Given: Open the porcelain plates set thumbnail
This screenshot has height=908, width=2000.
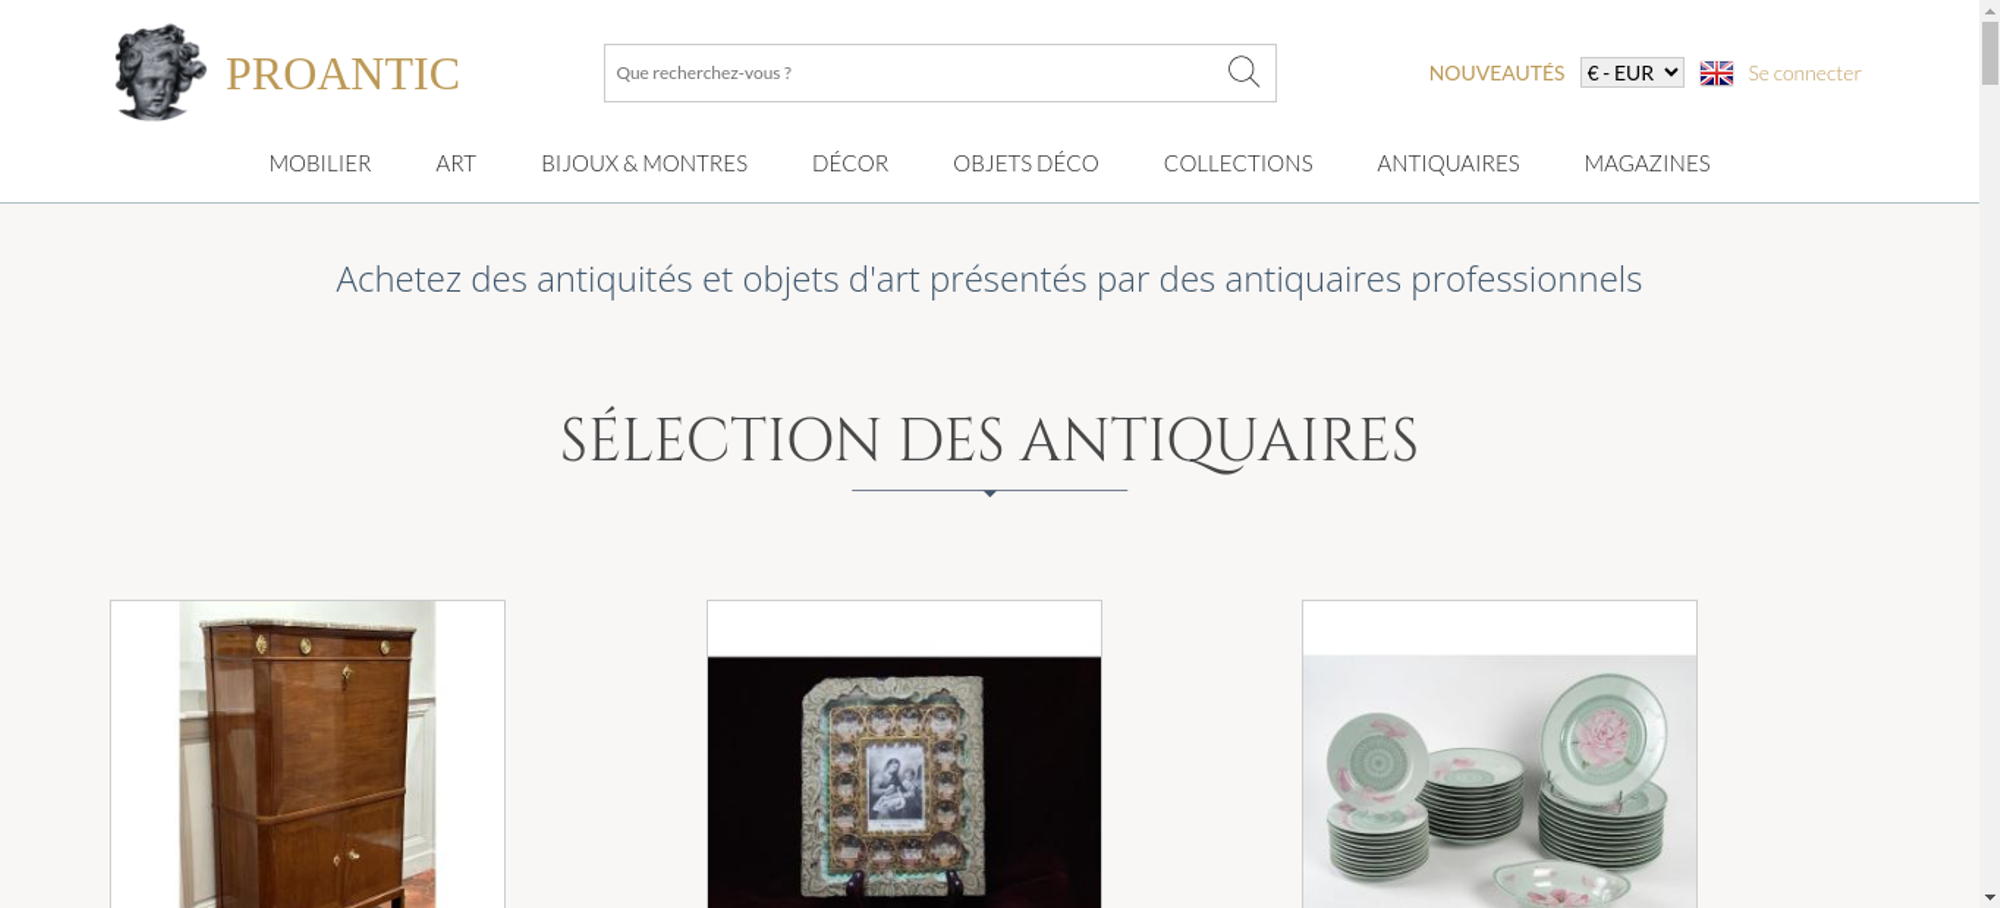Looking at the screenshot, I should click(x=1499, y=754).
